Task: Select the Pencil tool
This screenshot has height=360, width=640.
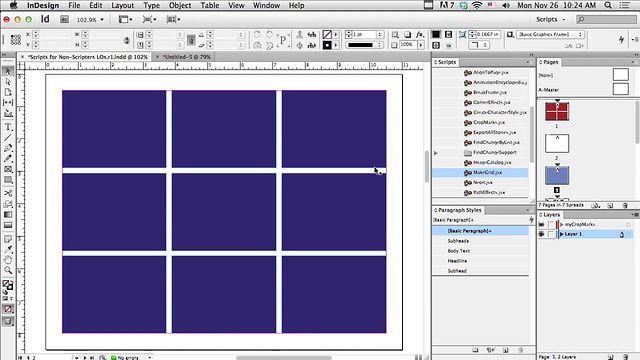Action: click(8, 158)
